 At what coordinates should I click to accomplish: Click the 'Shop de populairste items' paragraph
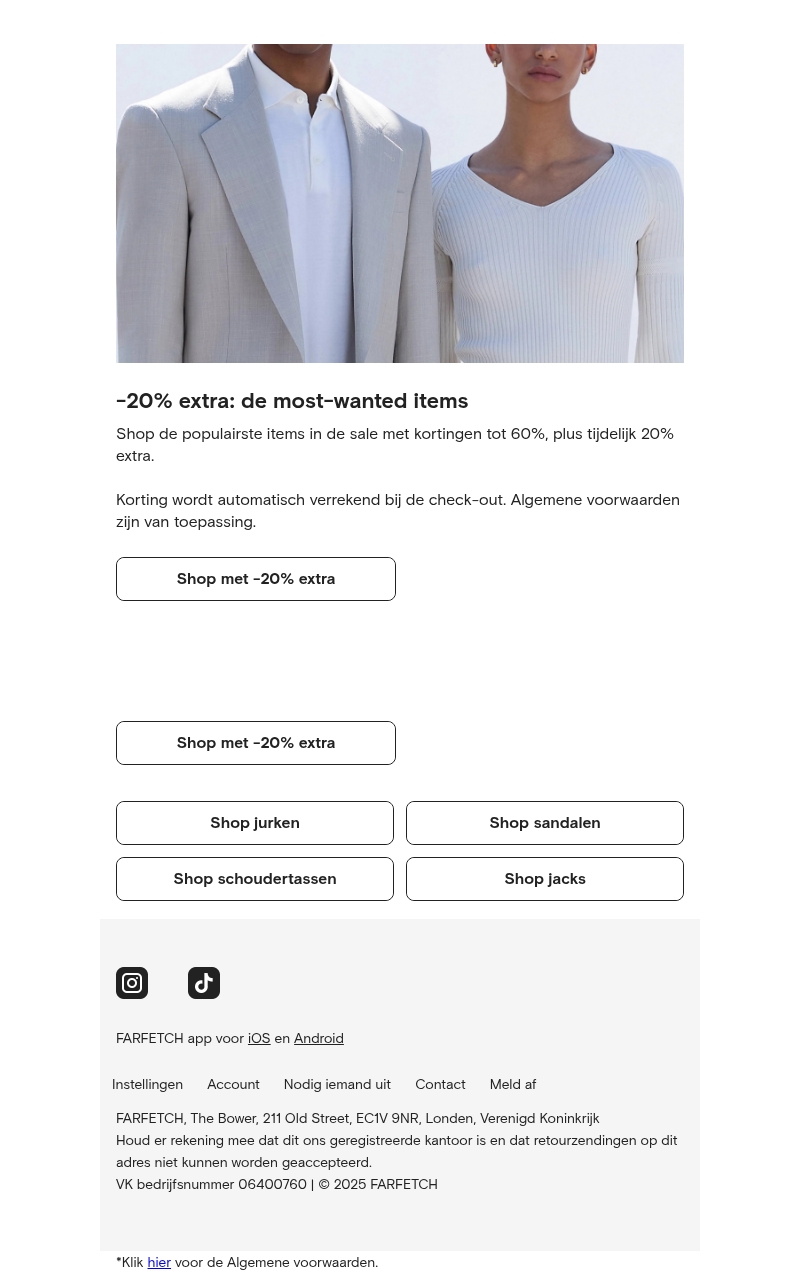395,444
